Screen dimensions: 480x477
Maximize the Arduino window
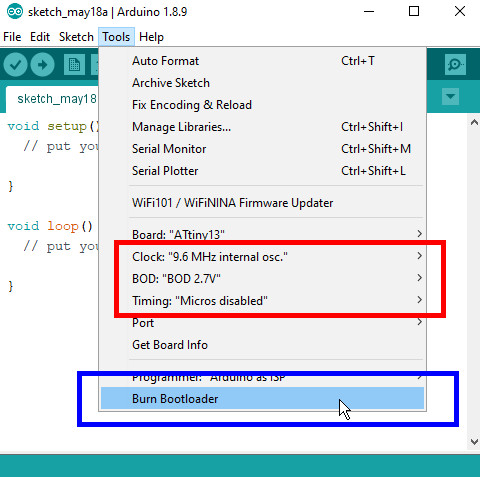click(x=414, y=12)
